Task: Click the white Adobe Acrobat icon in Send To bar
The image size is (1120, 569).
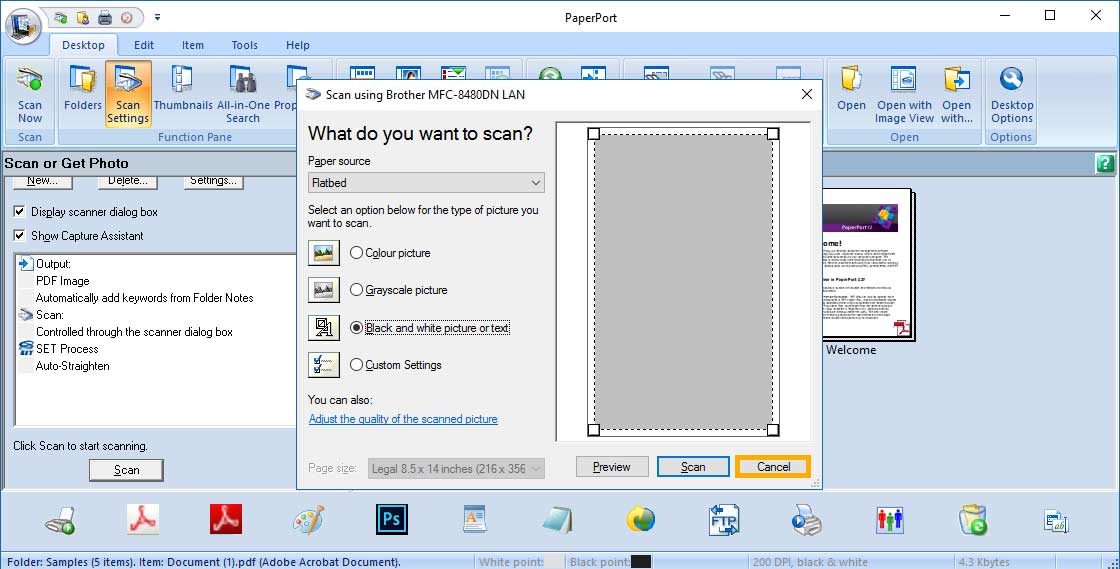Action: pyautogui.click(x=143, y=520)
